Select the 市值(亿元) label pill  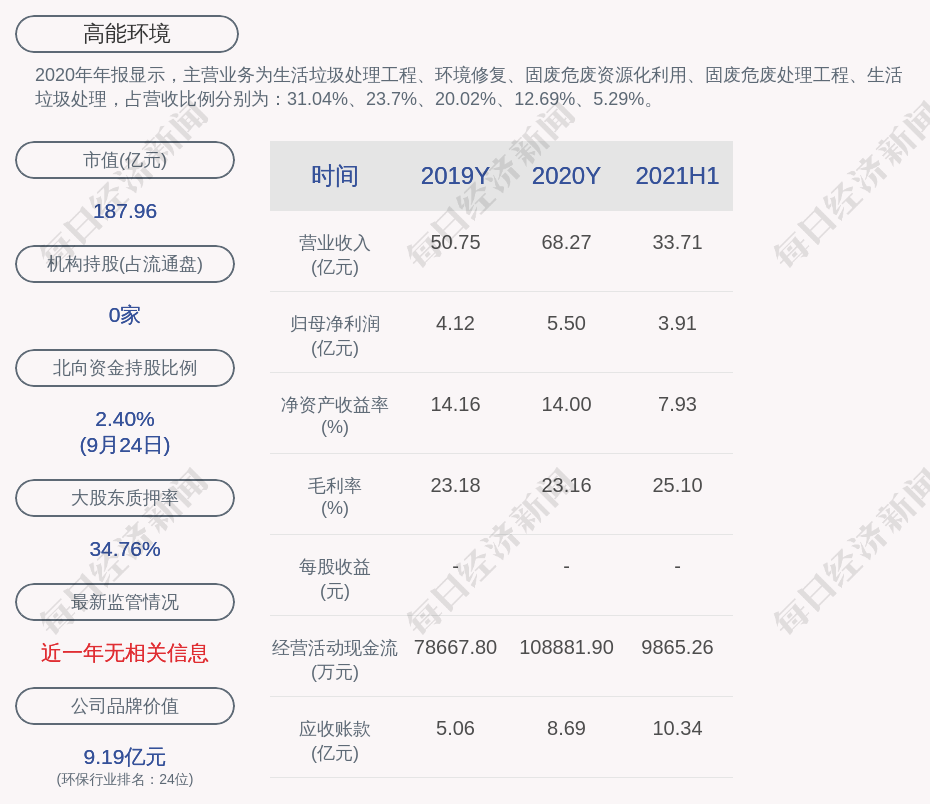coord(125,160)
